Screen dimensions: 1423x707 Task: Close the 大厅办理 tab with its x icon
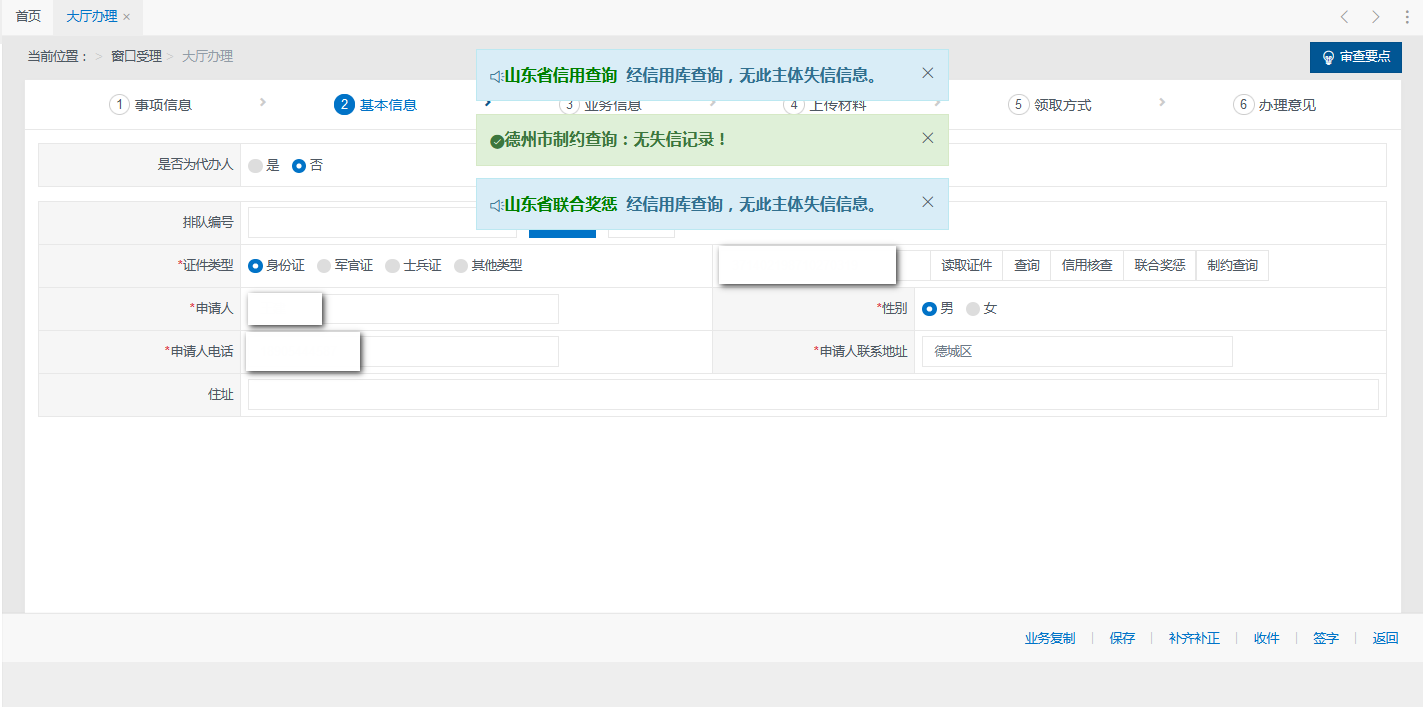[127, 17]
